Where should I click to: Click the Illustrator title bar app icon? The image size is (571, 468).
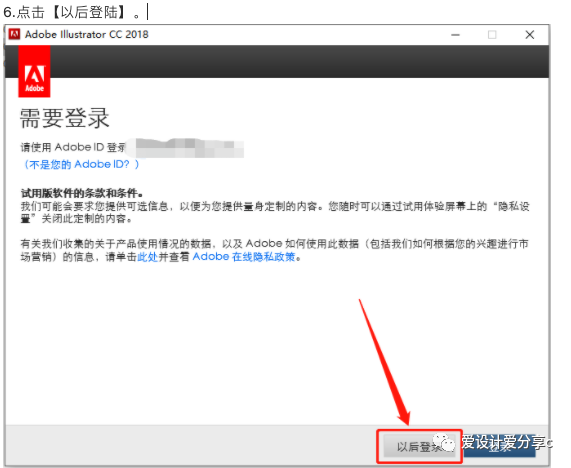click(x=15, y=34)
